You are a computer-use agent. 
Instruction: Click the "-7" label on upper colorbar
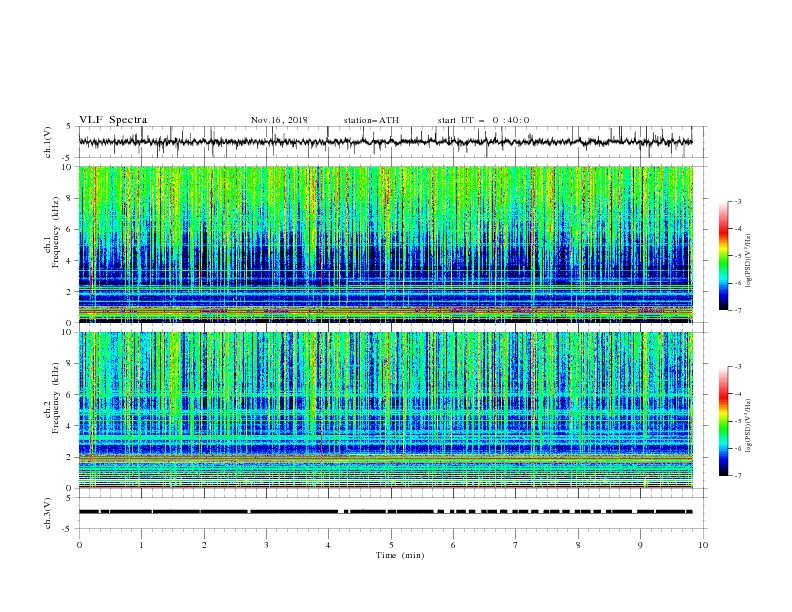(x=737, y=310)
